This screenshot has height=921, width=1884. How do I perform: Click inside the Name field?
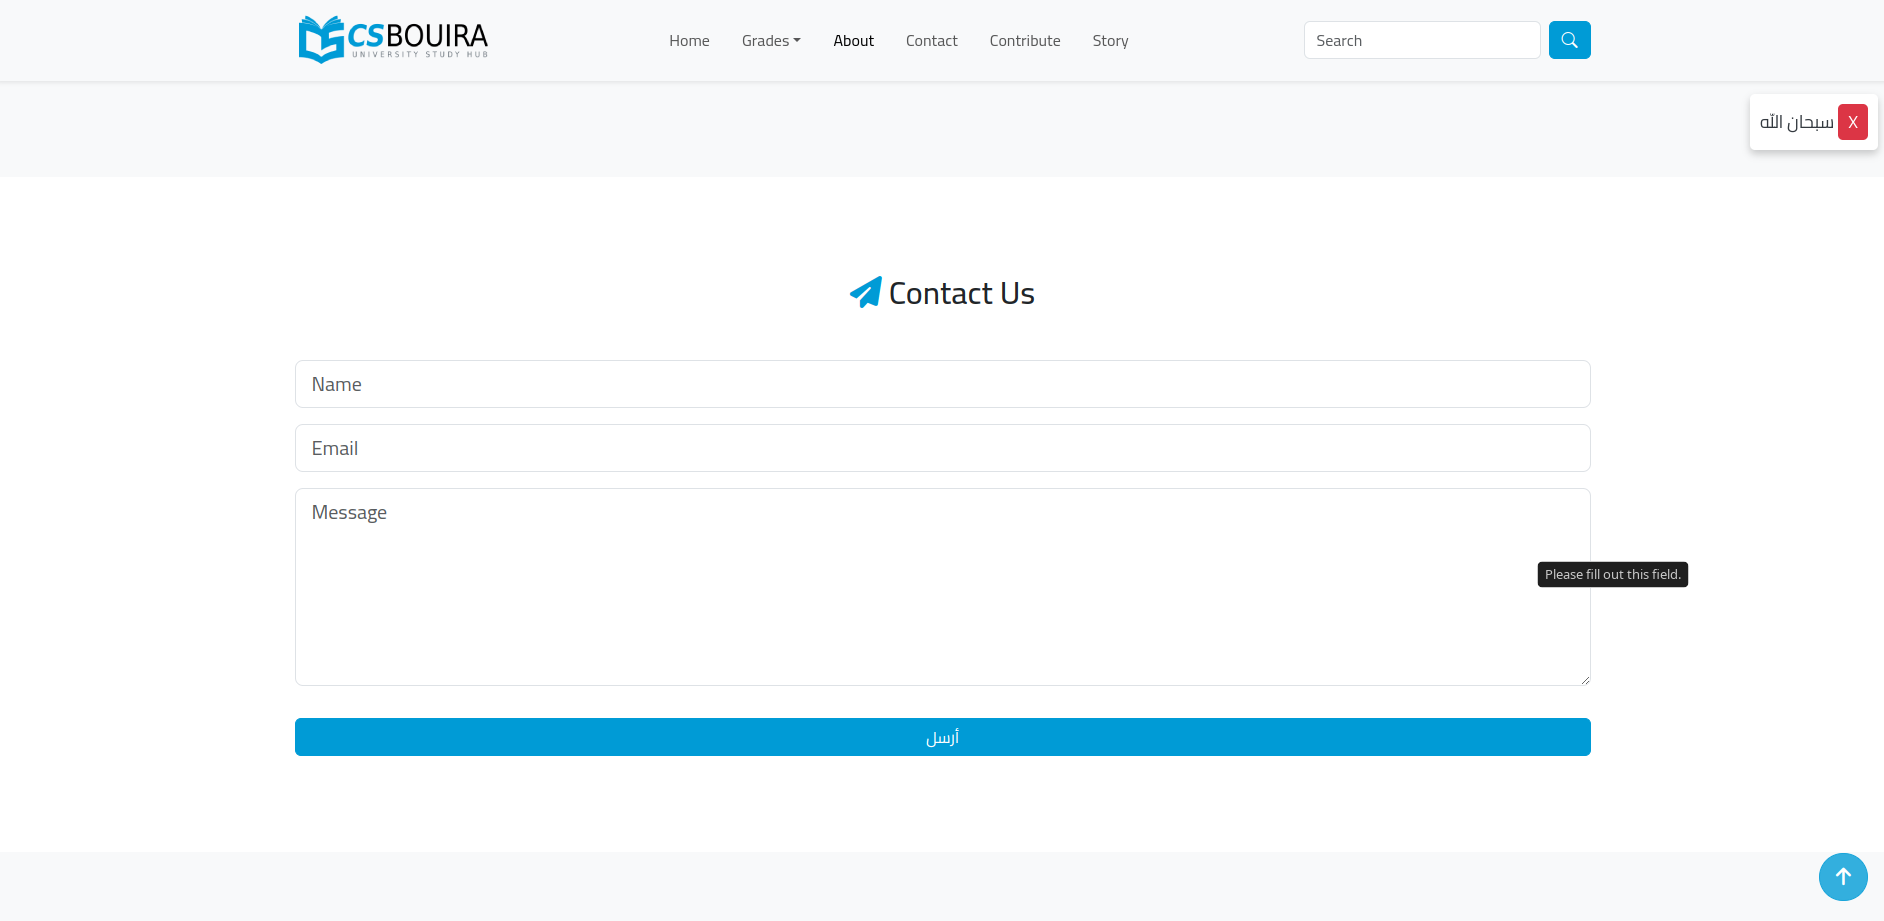(942, 384)
